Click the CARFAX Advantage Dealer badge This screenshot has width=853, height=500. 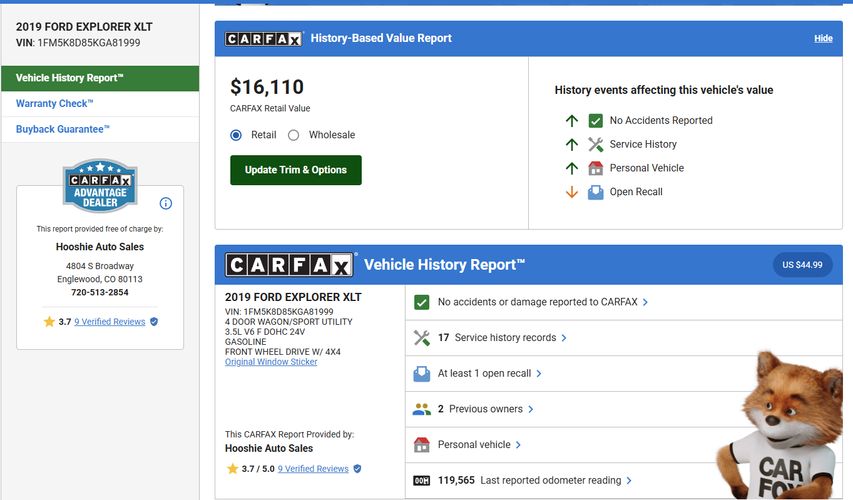click(x=99, y=186)
